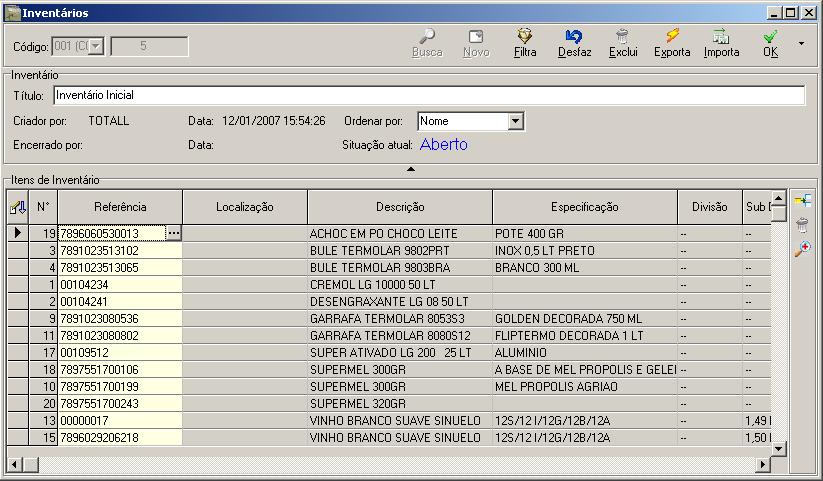The height and width of the screenshot is (481, 823).
Task: Select reference cell 00104241
Action: point(120,301)
